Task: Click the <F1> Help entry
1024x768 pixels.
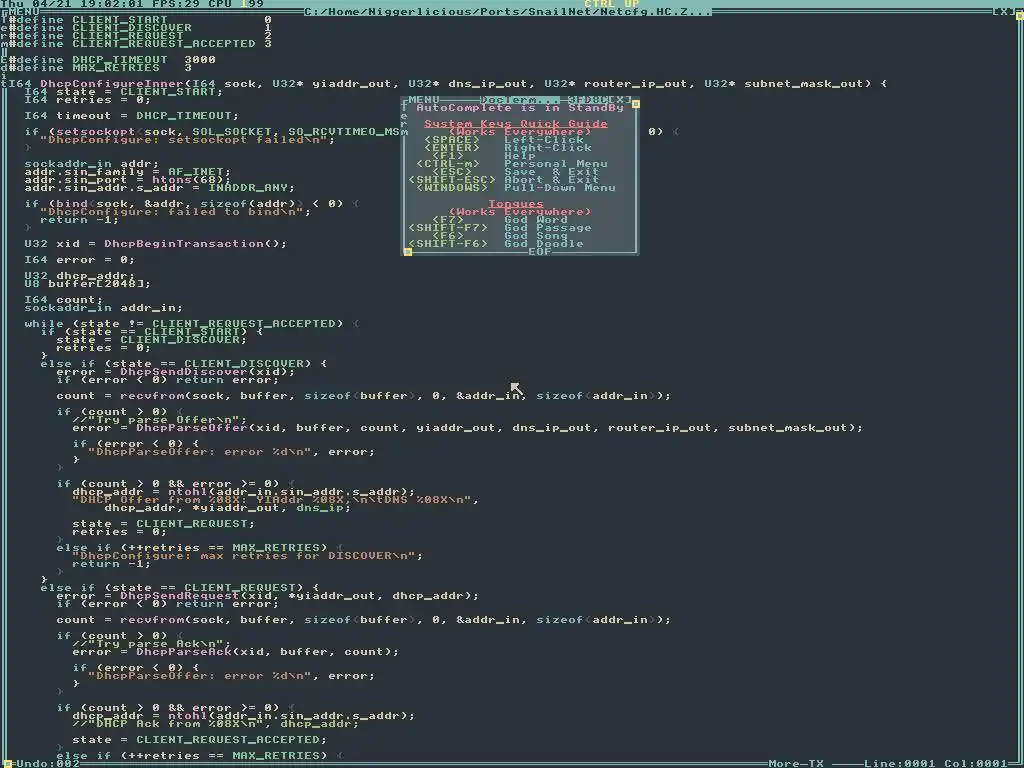Action: click(484, 155)
